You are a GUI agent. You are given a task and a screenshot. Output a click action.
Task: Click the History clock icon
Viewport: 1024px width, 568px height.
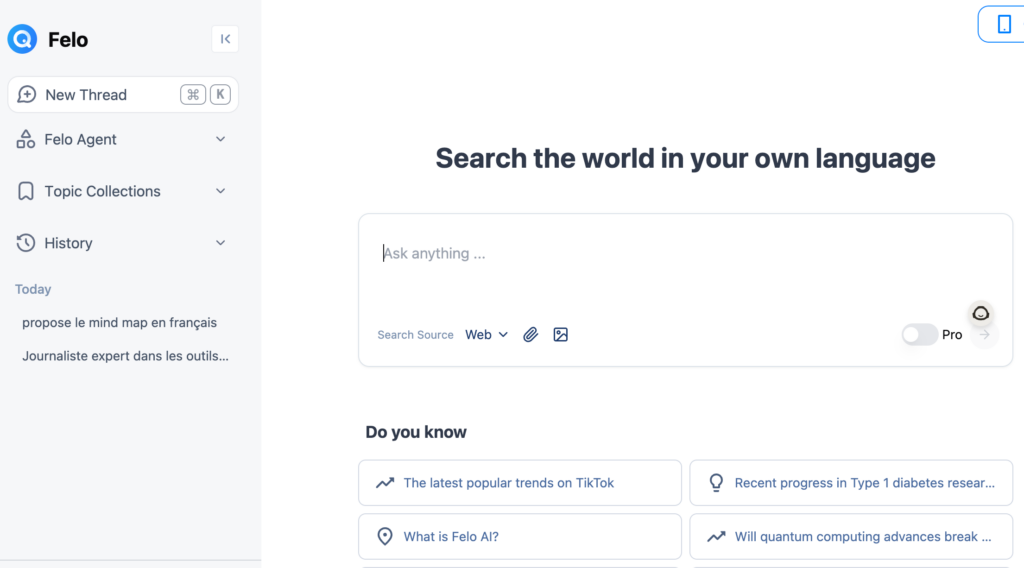(x=25, y=243)
